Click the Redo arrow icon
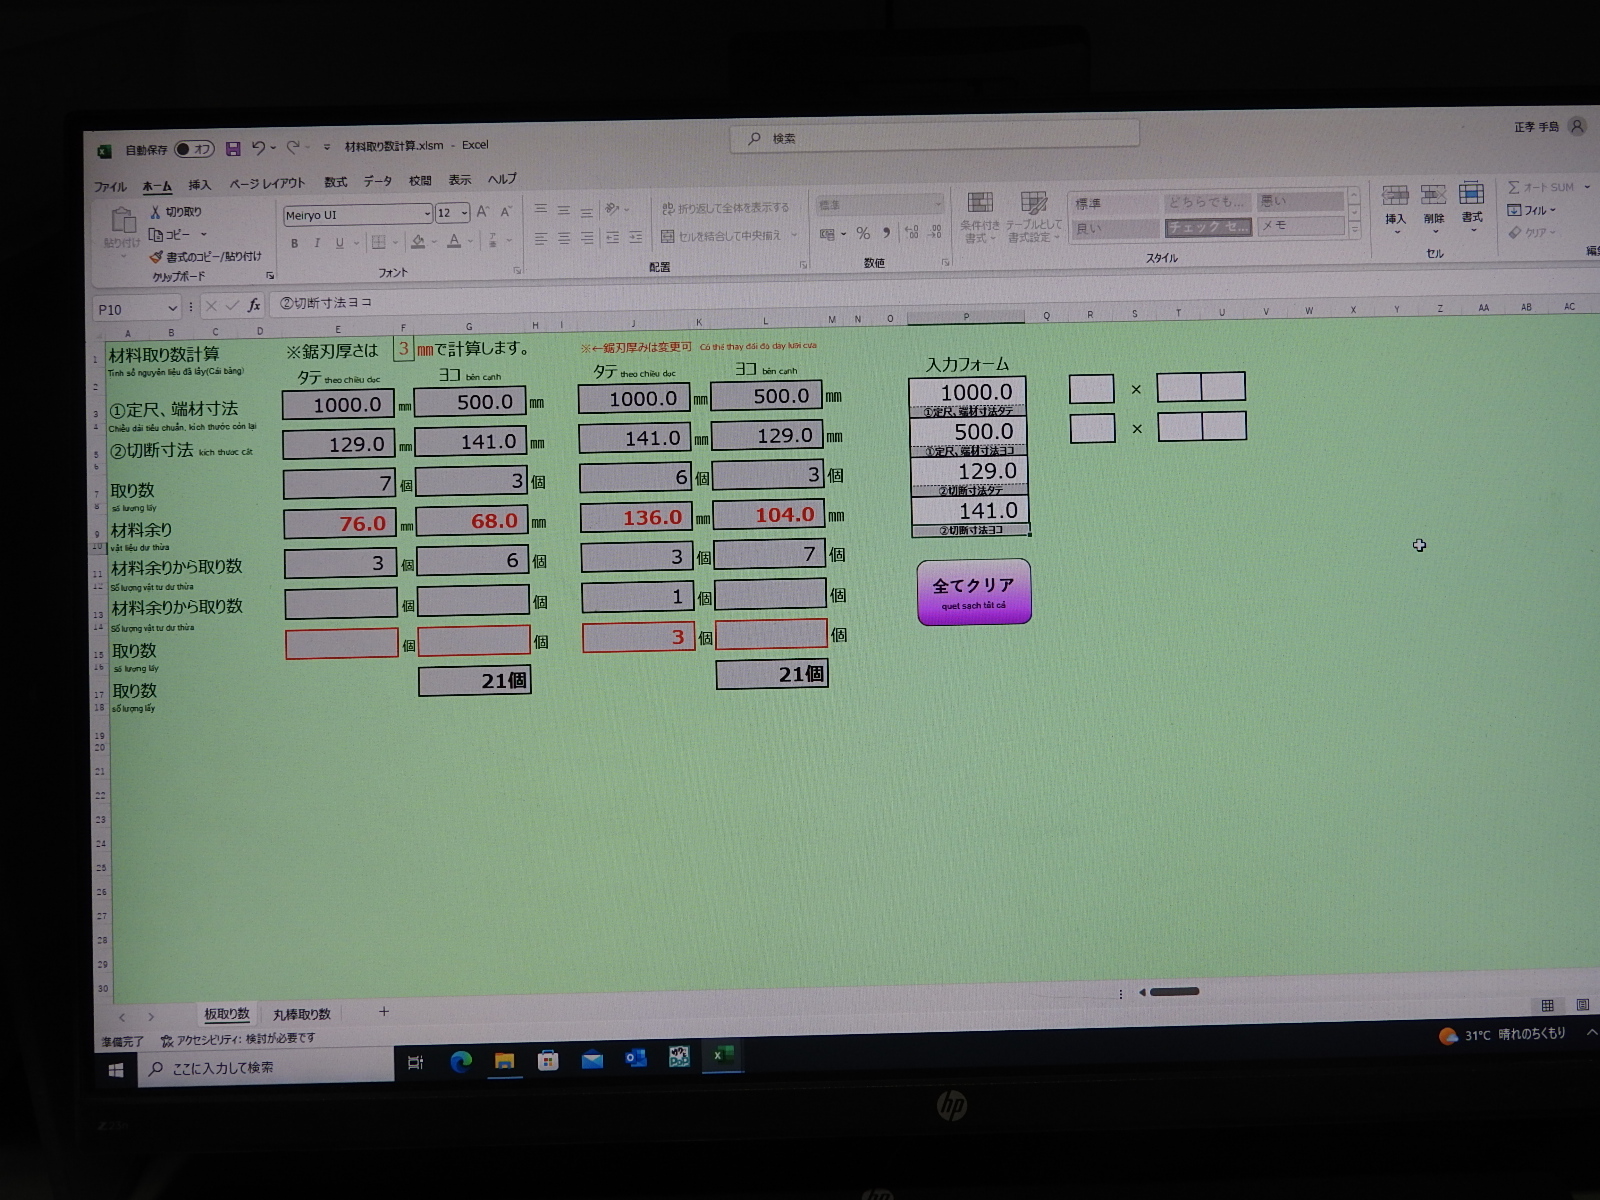The image size is (1600, 1200). (293, 148)
